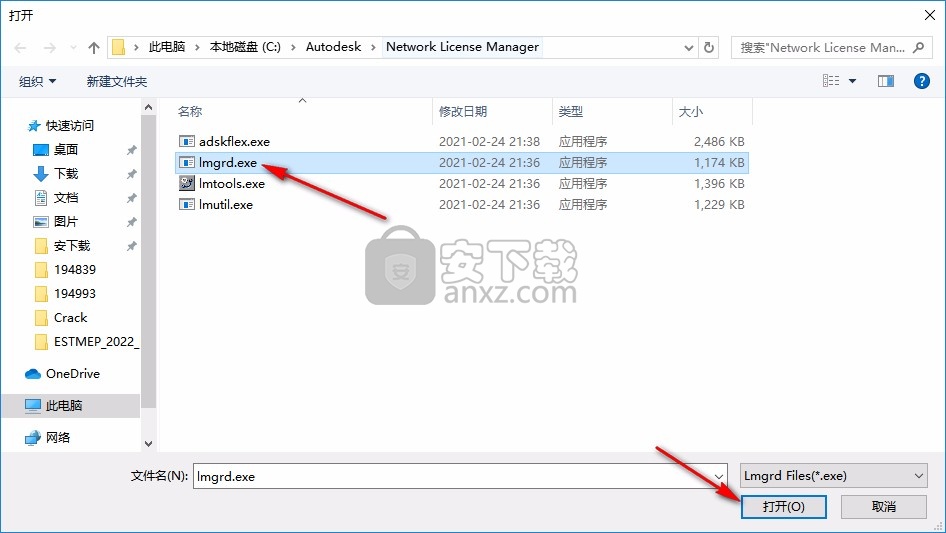This screenshot has height=533, width=946.
Task: Close the 打开 dialog window
Action: pos(930,15)
